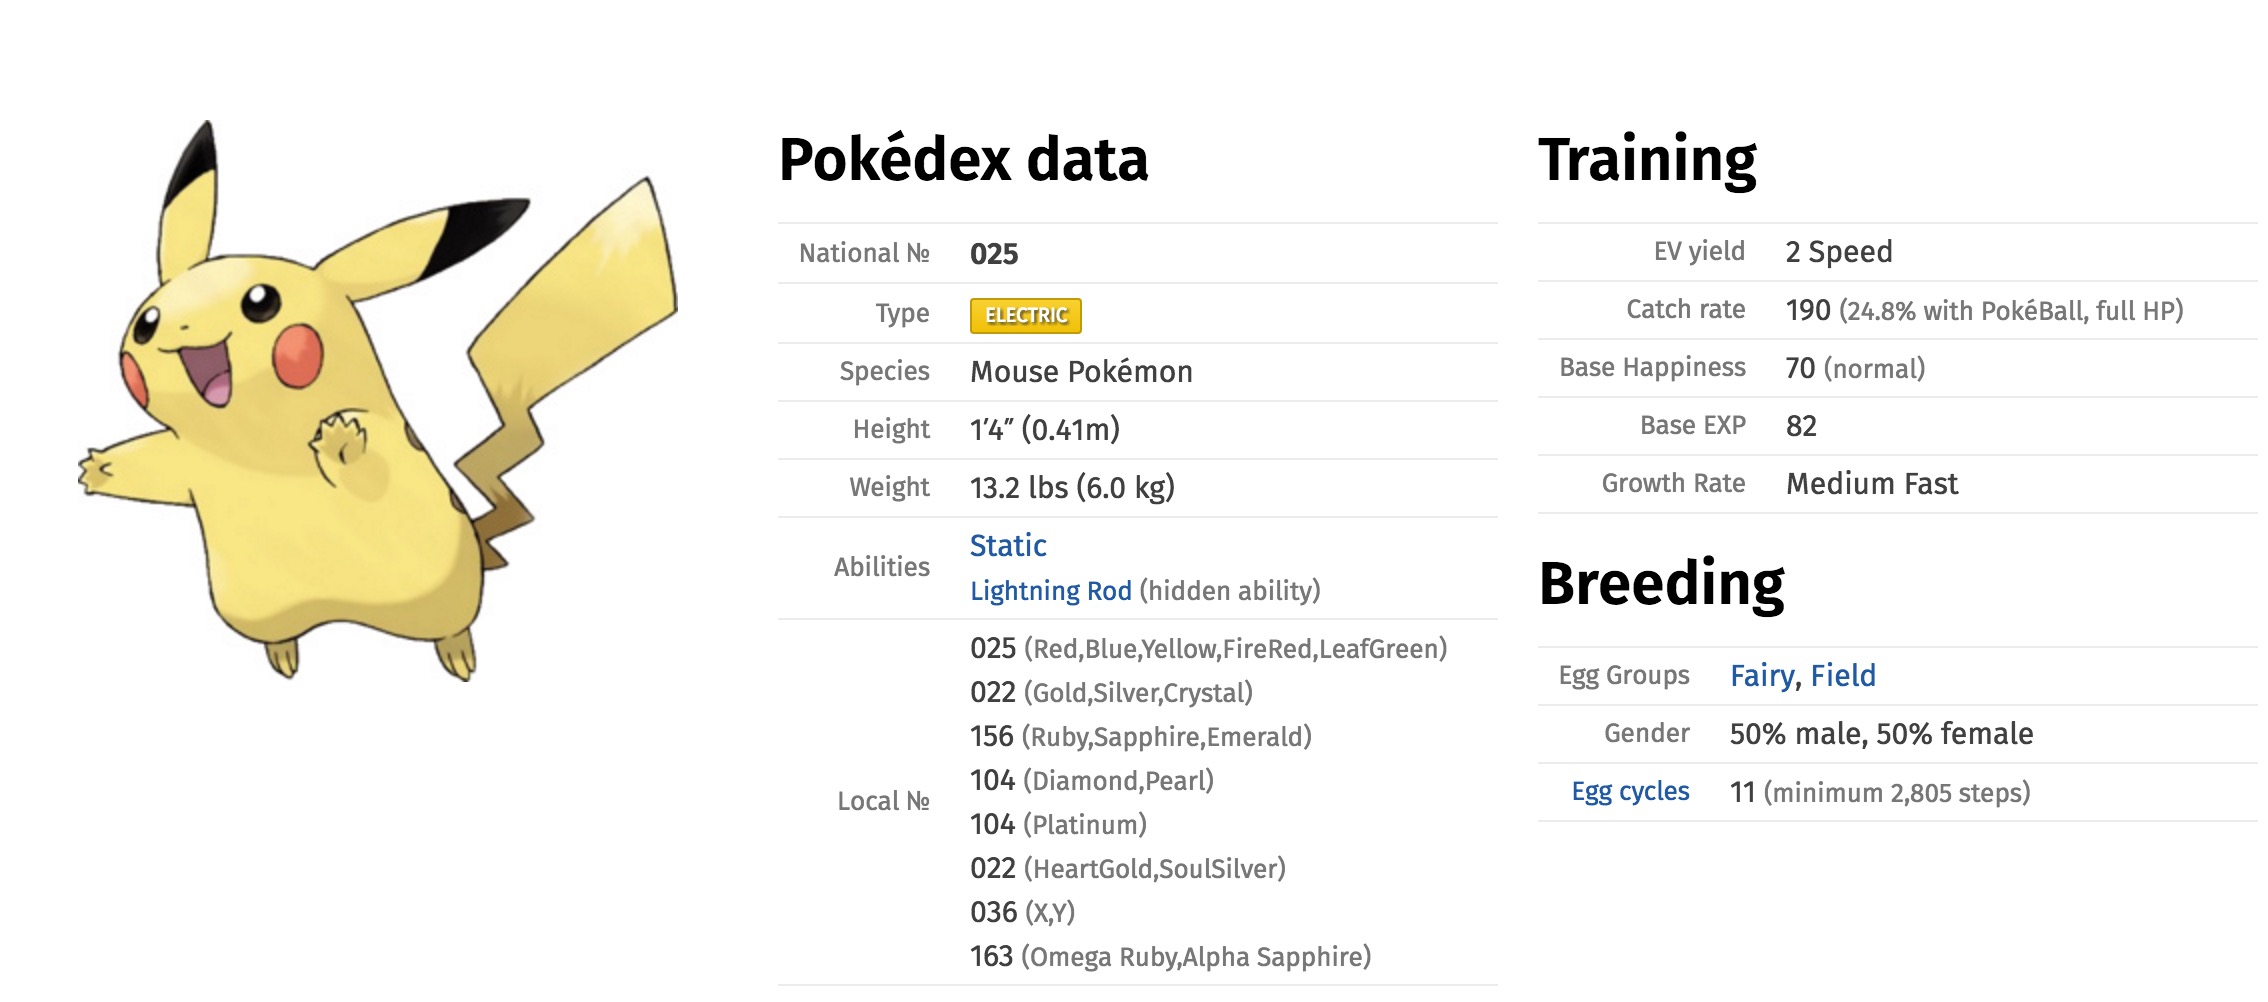
Task: Click the ELECTRIC type badge
Action: pos(1025,316)
